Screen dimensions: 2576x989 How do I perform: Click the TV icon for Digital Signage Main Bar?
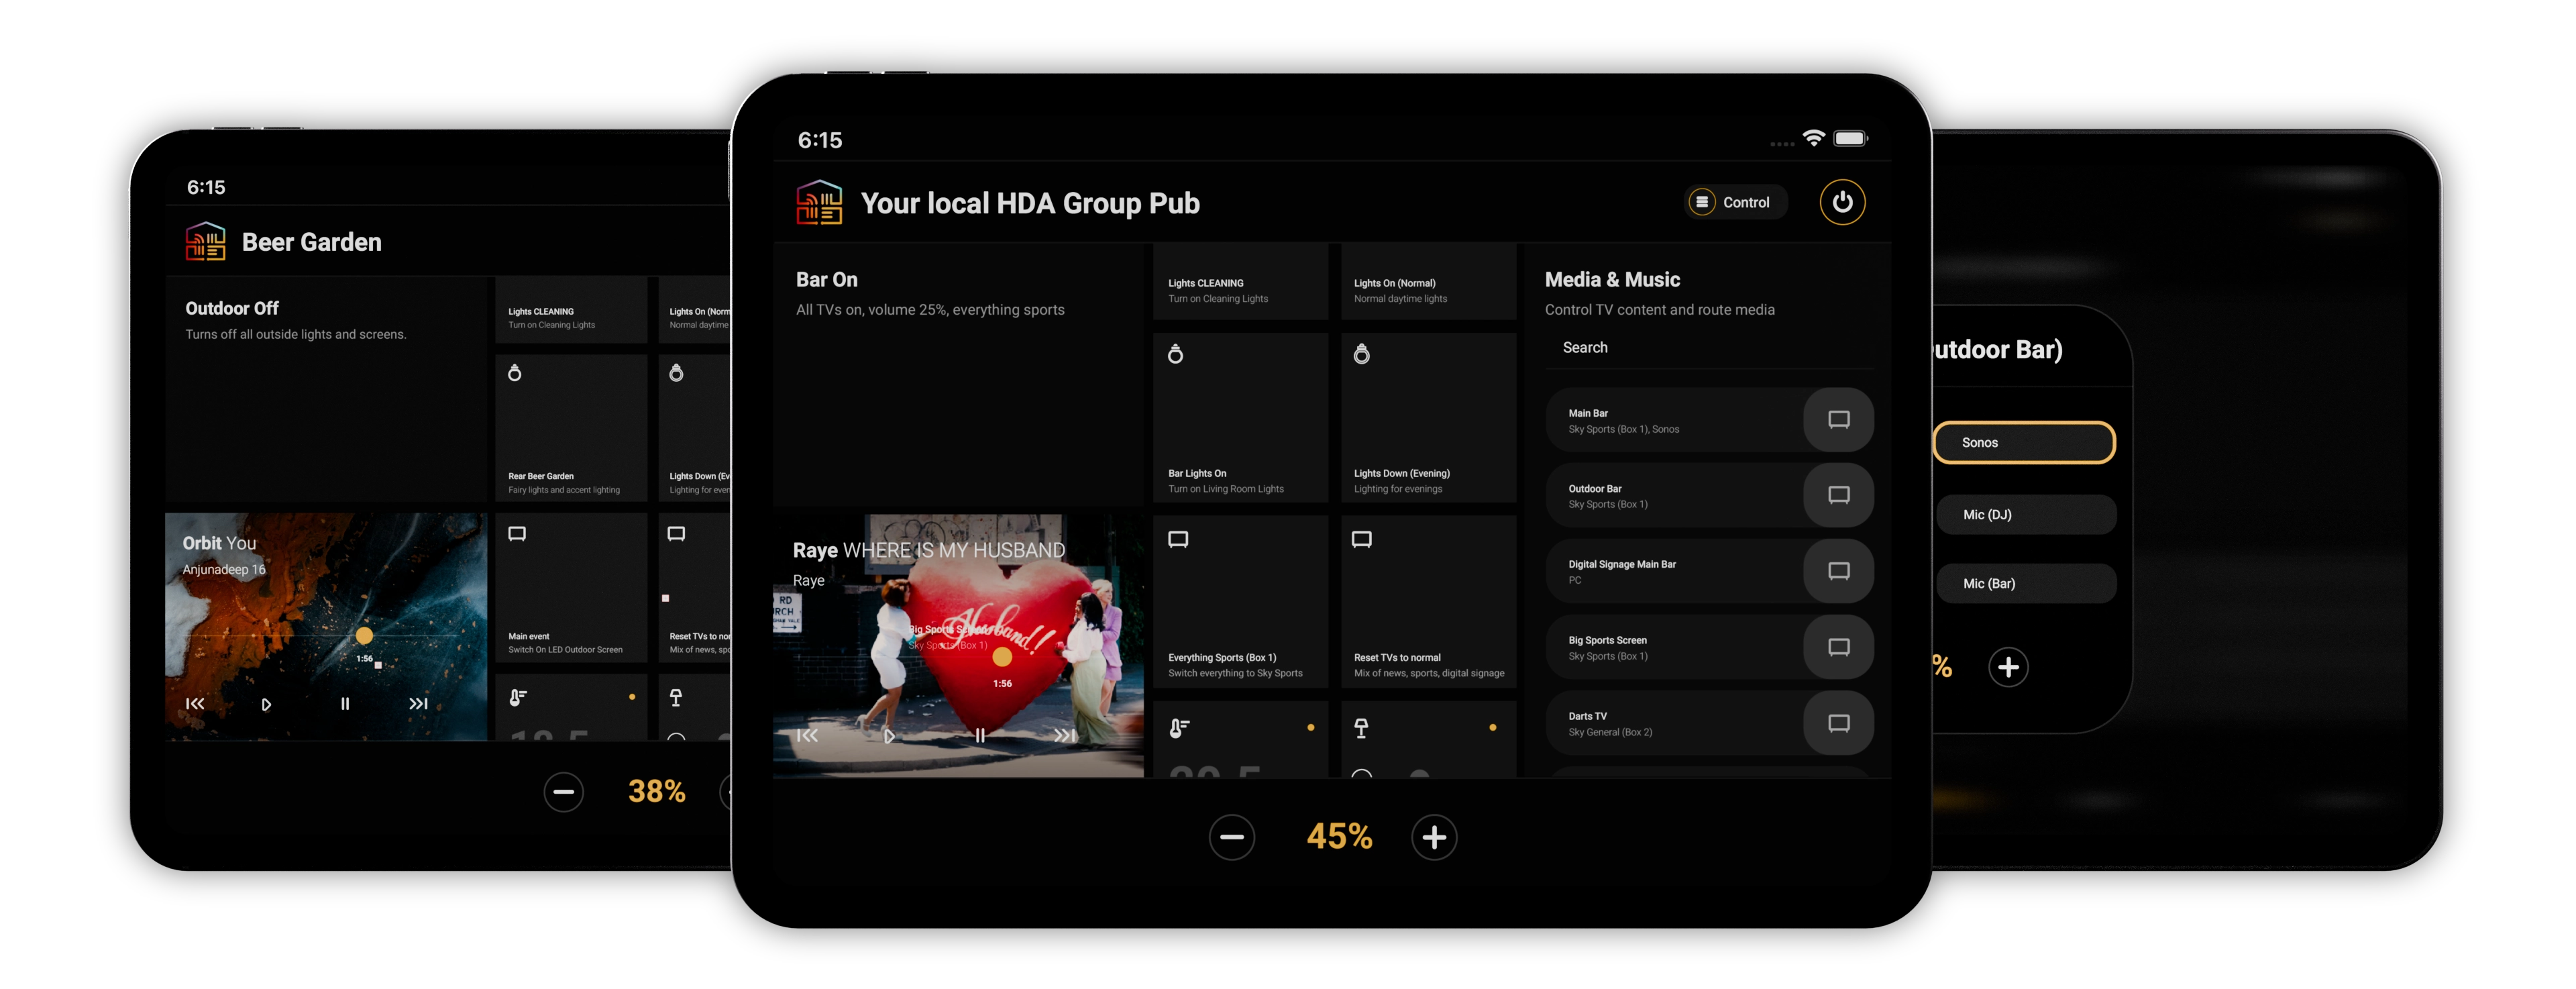(x=1838, y=571)
